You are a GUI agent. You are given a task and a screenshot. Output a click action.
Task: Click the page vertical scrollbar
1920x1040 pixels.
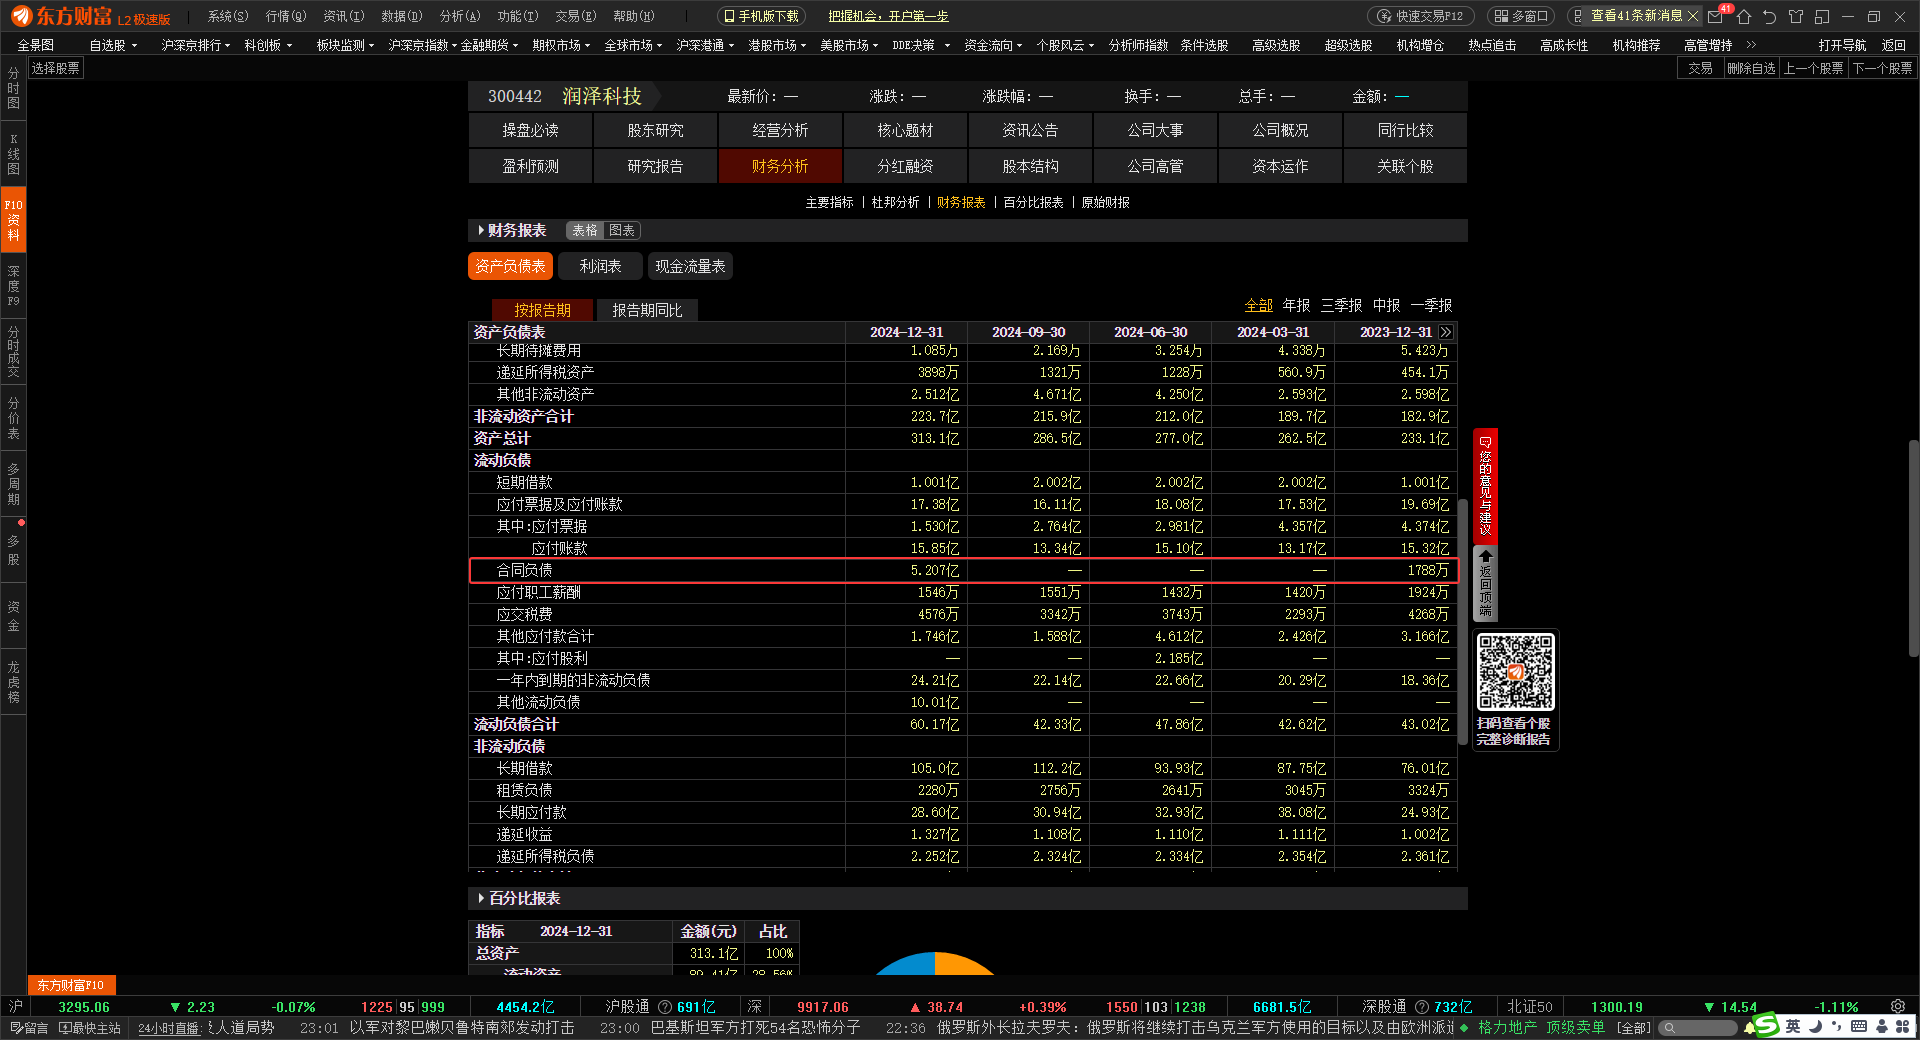click(x=1913, y=548)
